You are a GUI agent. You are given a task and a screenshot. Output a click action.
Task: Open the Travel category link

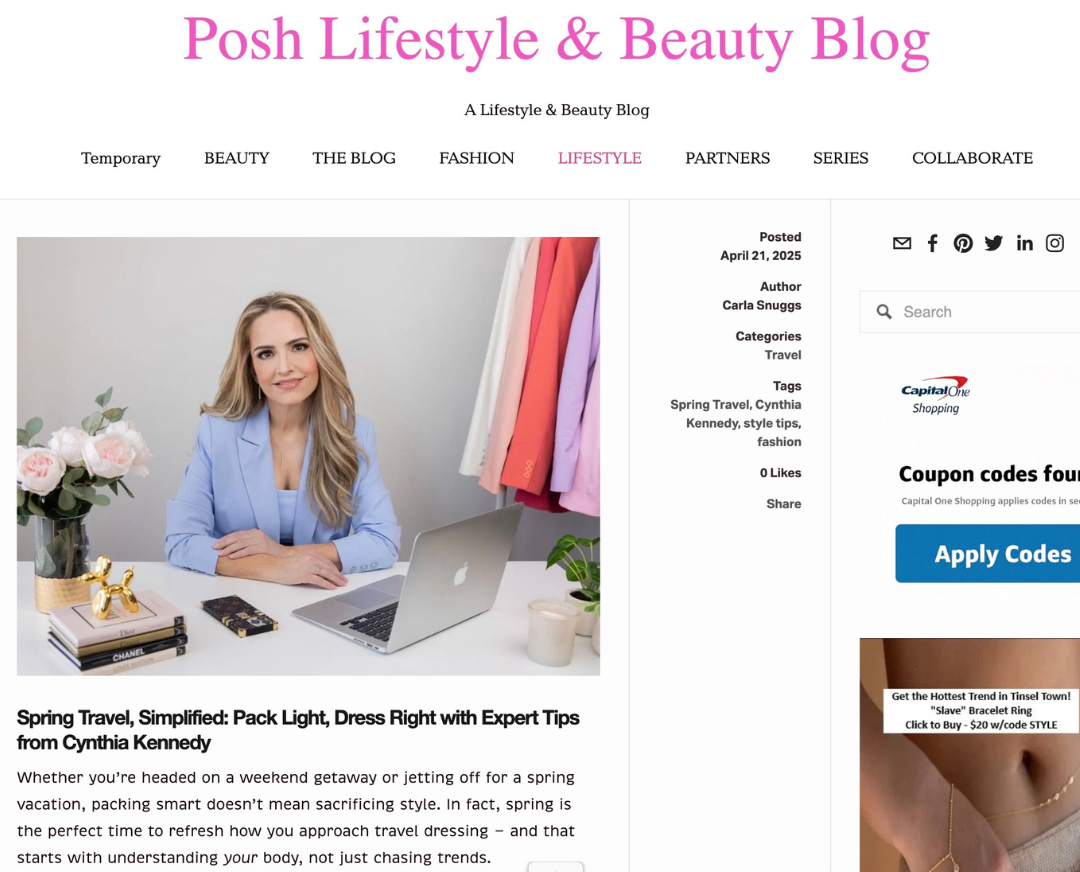point(783,355)
